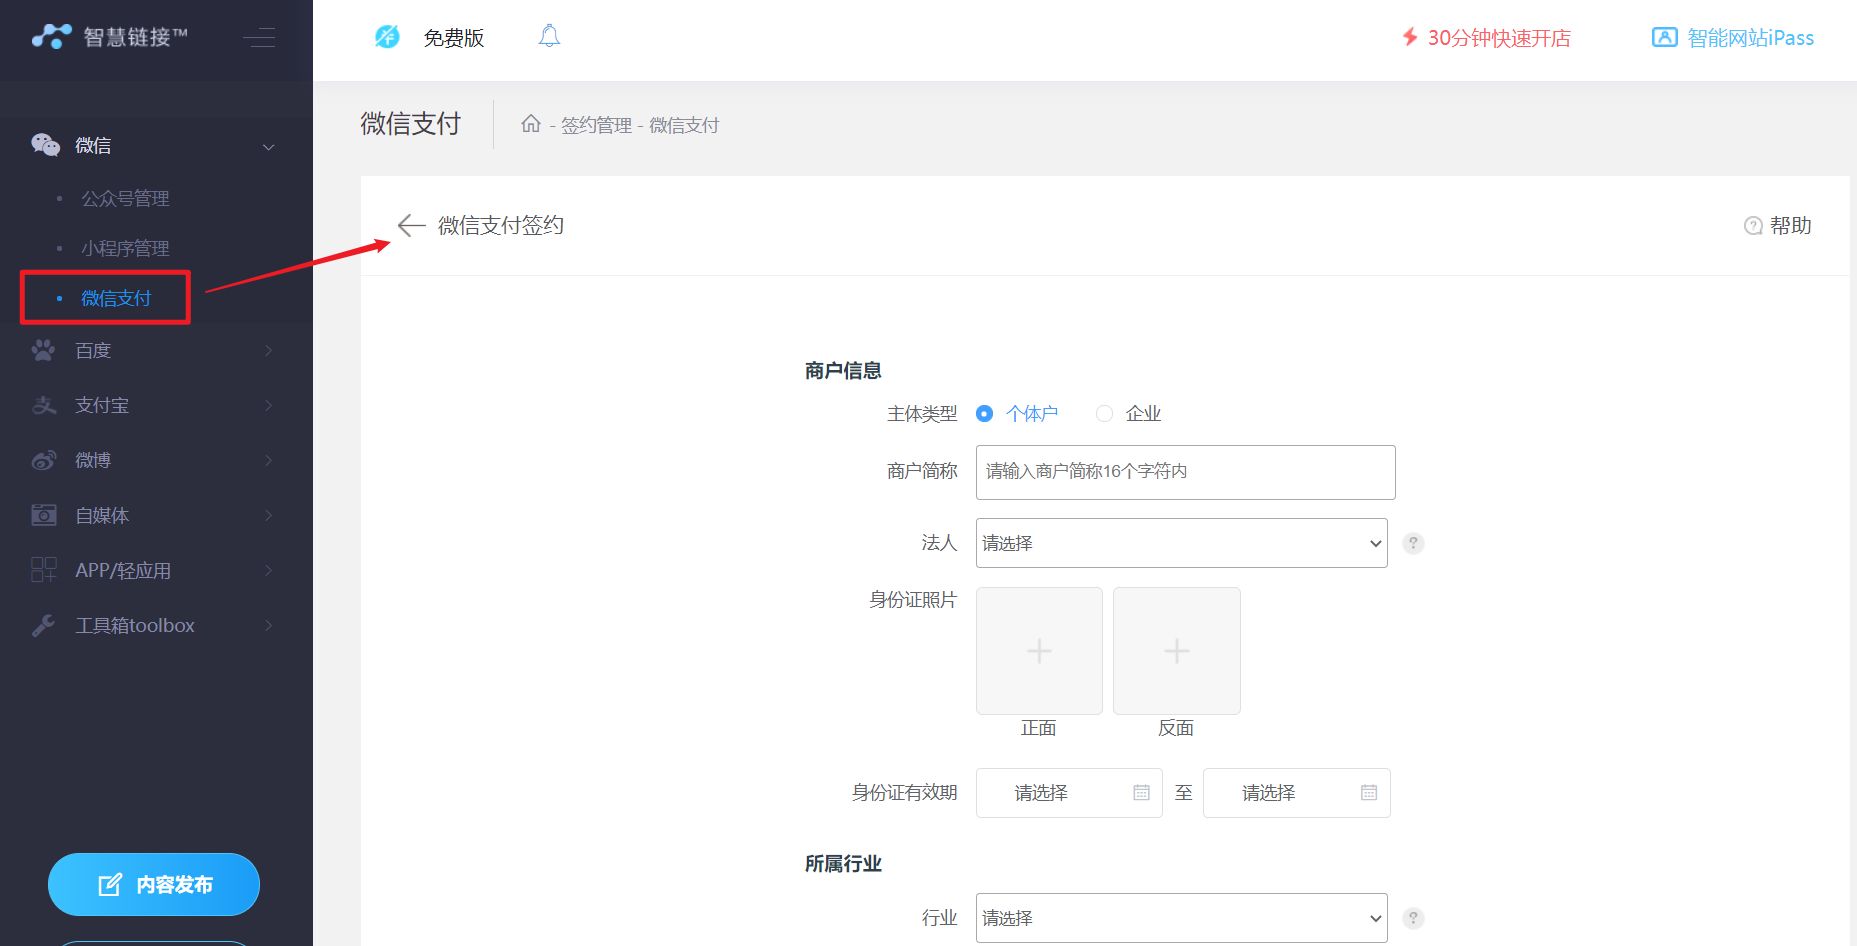Click the 帮助 link

(x=1790, y=226)
